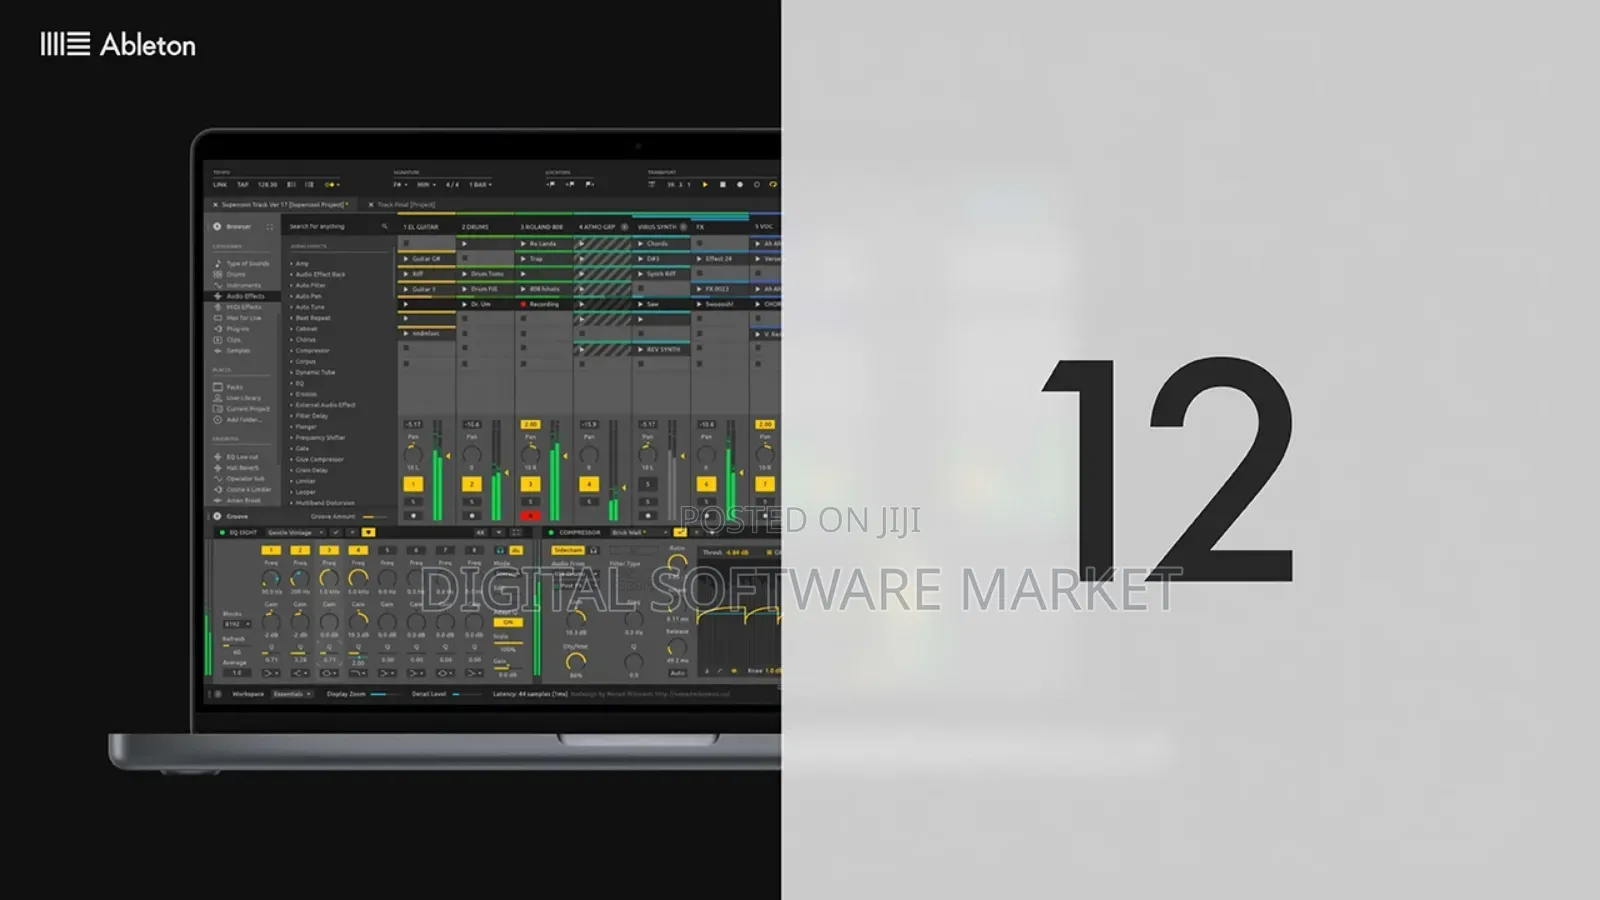Click the Recording clip's red record icon
This screenshot has width=1600, height=900.
point(523,304)
